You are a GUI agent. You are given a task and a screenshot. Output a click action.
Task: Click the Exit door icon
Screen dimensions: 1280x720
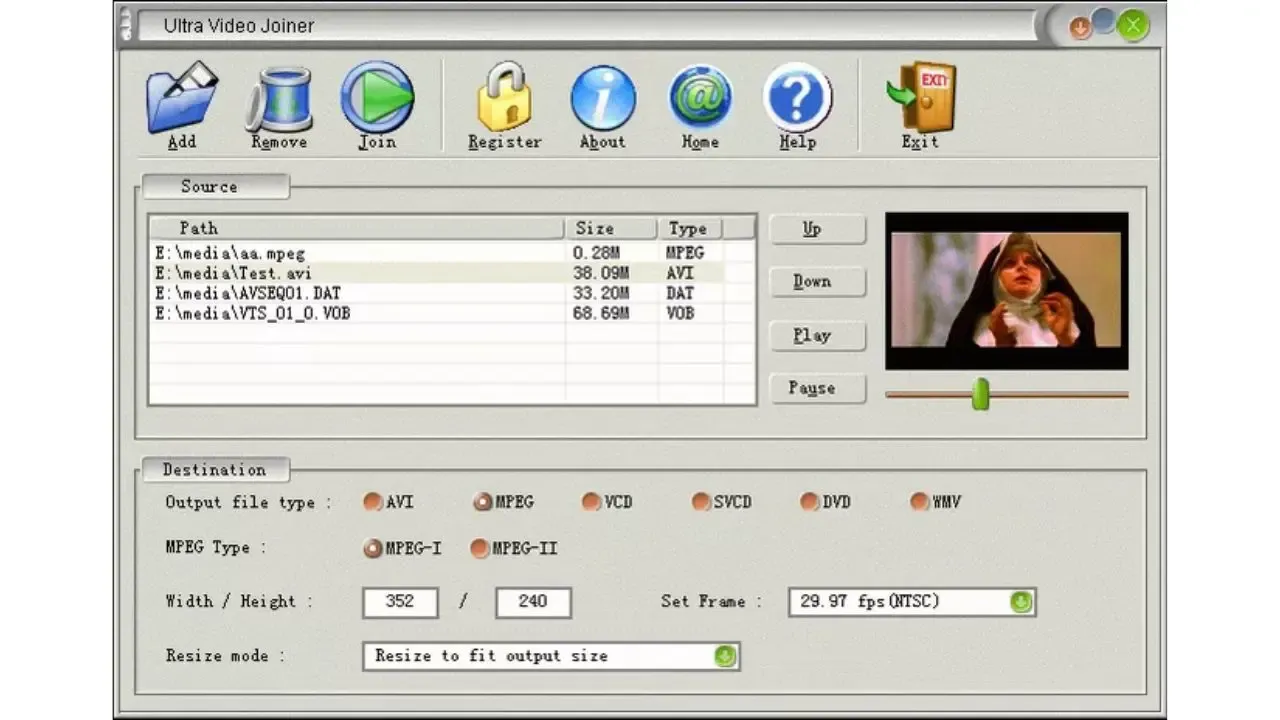(921, 98)
